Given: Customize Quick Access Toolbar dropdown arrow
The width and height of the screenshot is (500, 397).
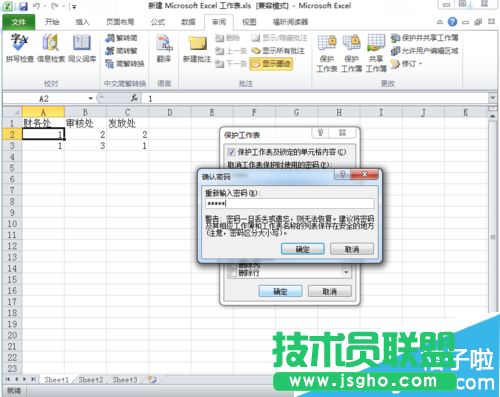Looking at the screenshot, I should point(74,6).
